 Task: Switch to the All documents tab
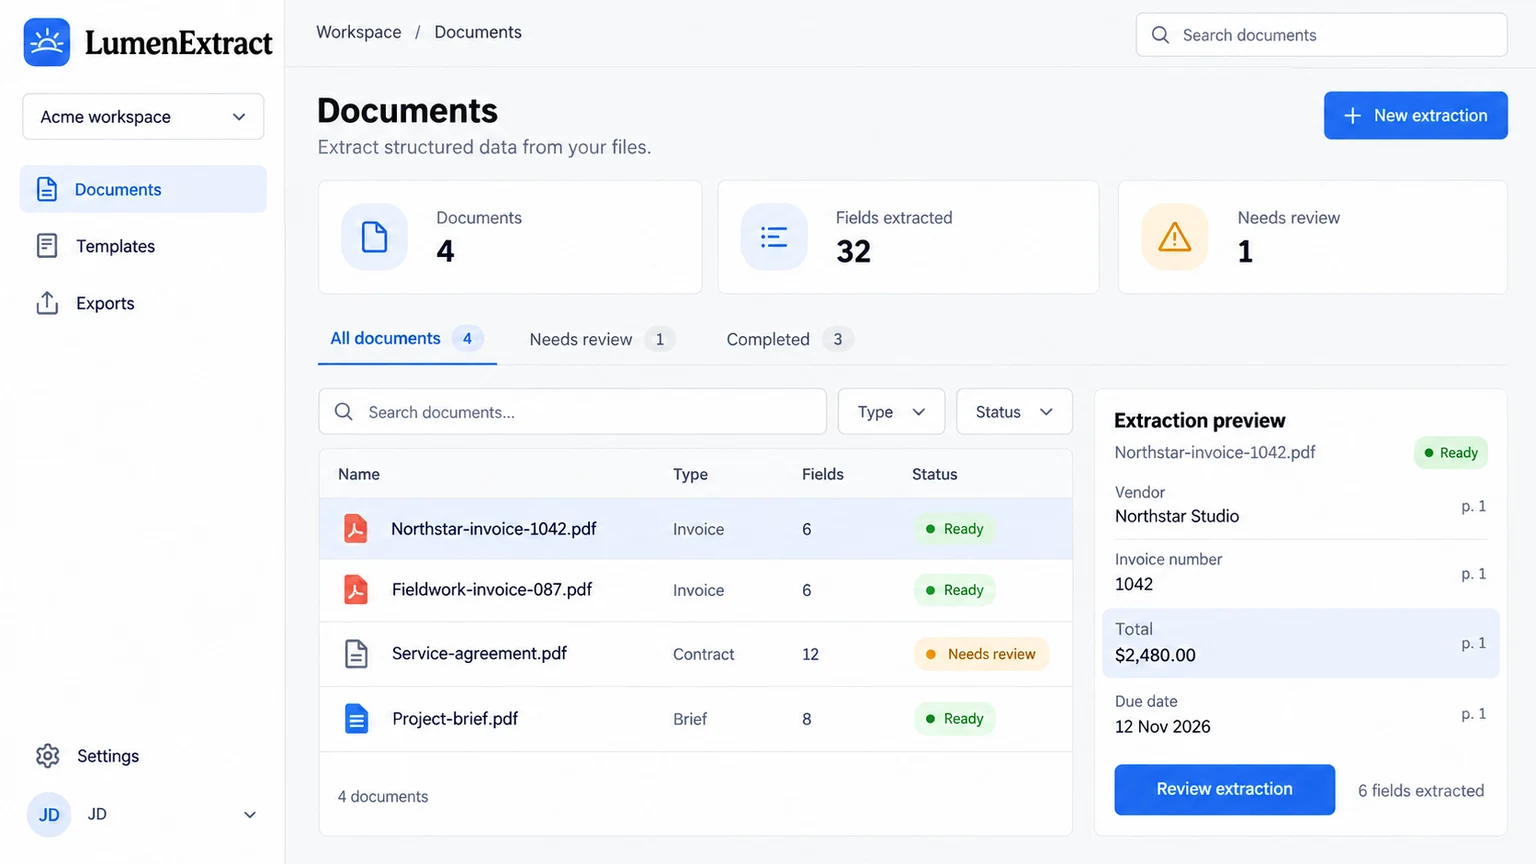(407, 339)
